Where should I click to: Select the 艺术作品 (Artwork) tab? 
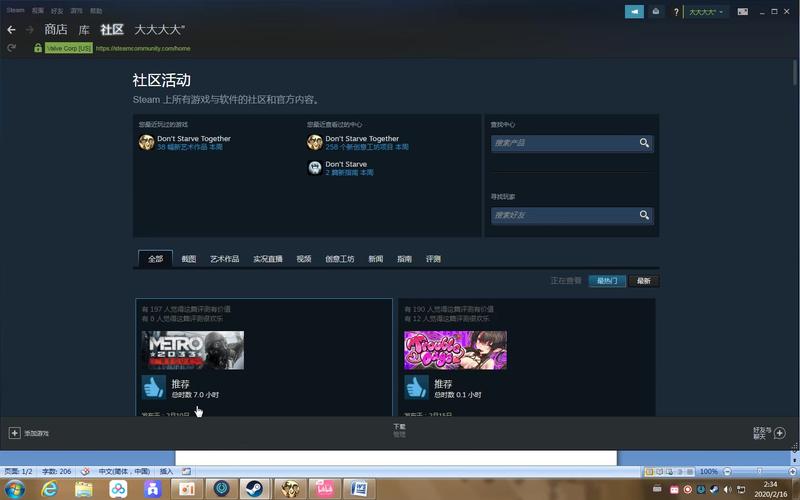(x=224, y=259)
